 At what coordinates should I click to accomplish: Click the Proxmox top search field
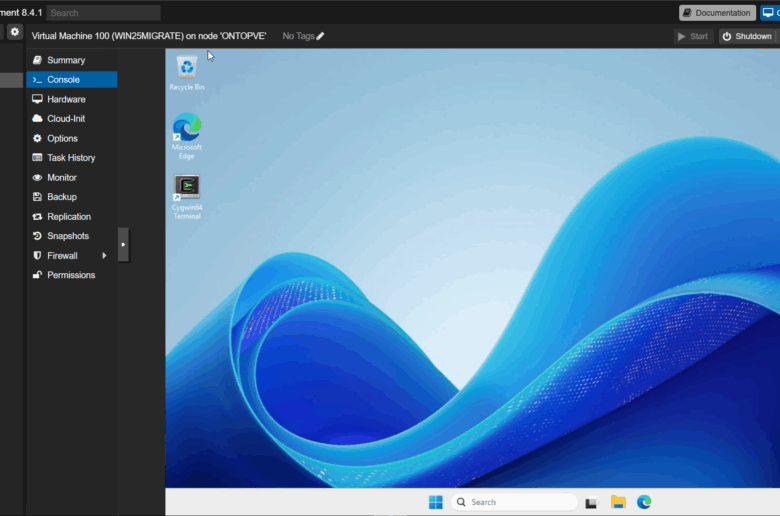(103, 13)
